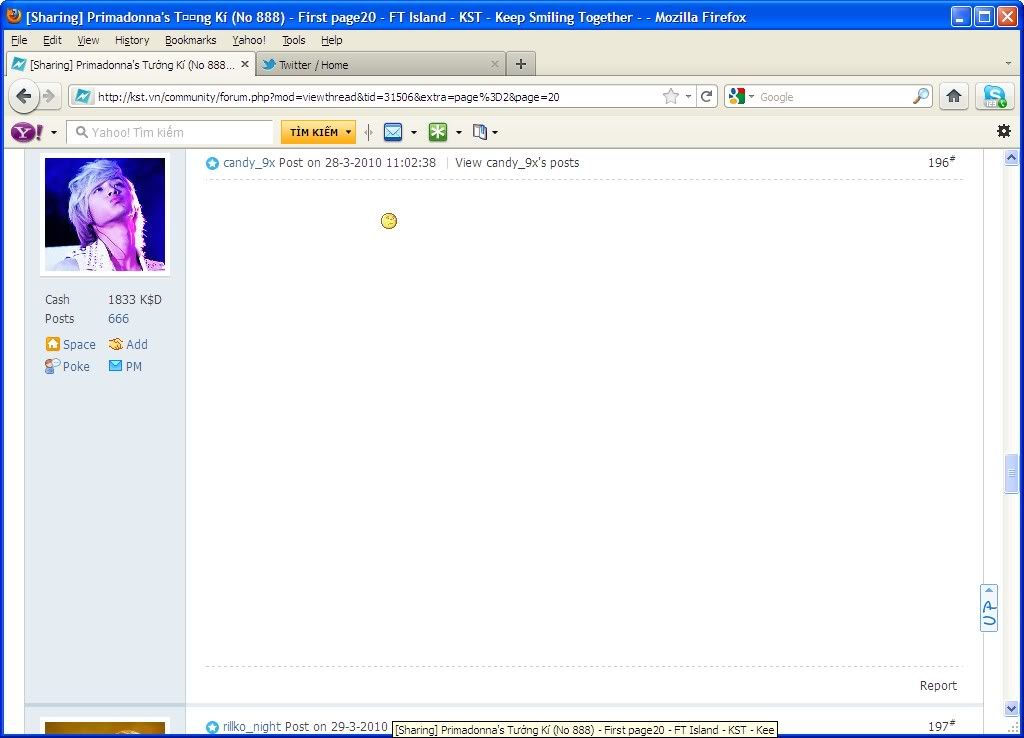Click the Yahoo toolbar resize grip handle
Screen dimensions: 1024x738
click(369, 133)
